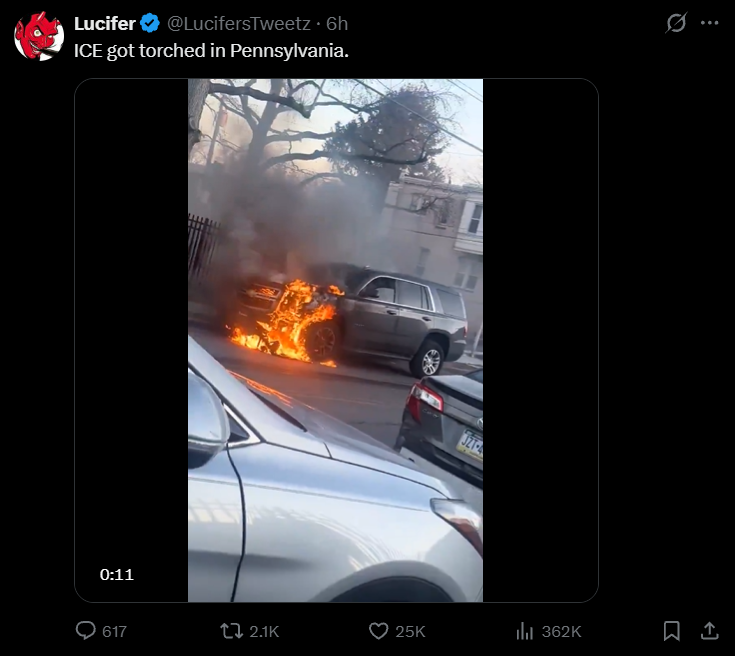Click the tweet text about Pennsylvania

tap(211, 51)
